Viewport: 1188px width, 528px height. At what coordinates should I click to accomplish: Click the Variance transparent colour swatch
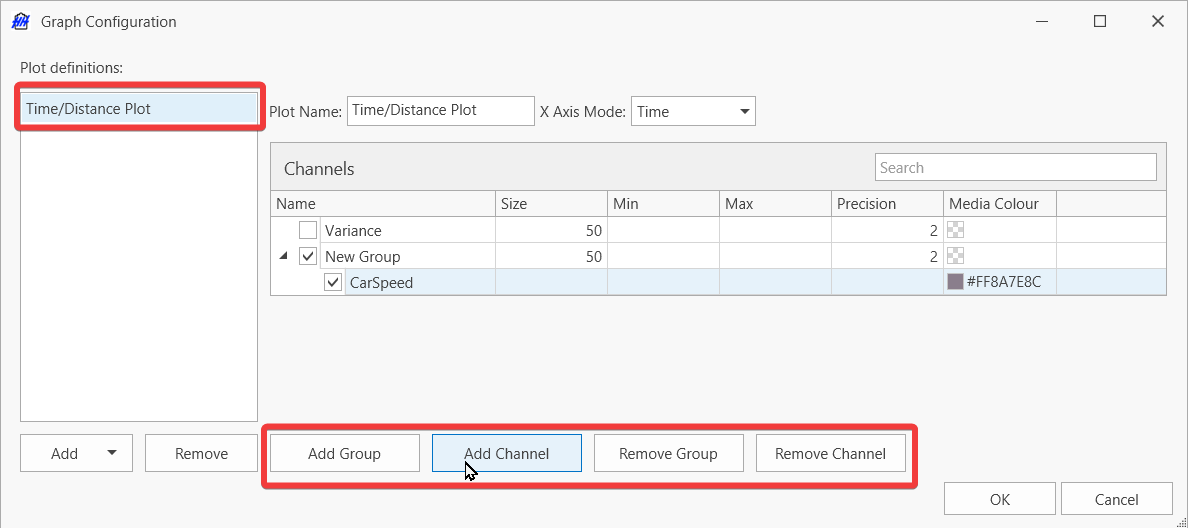click(955, 230)
